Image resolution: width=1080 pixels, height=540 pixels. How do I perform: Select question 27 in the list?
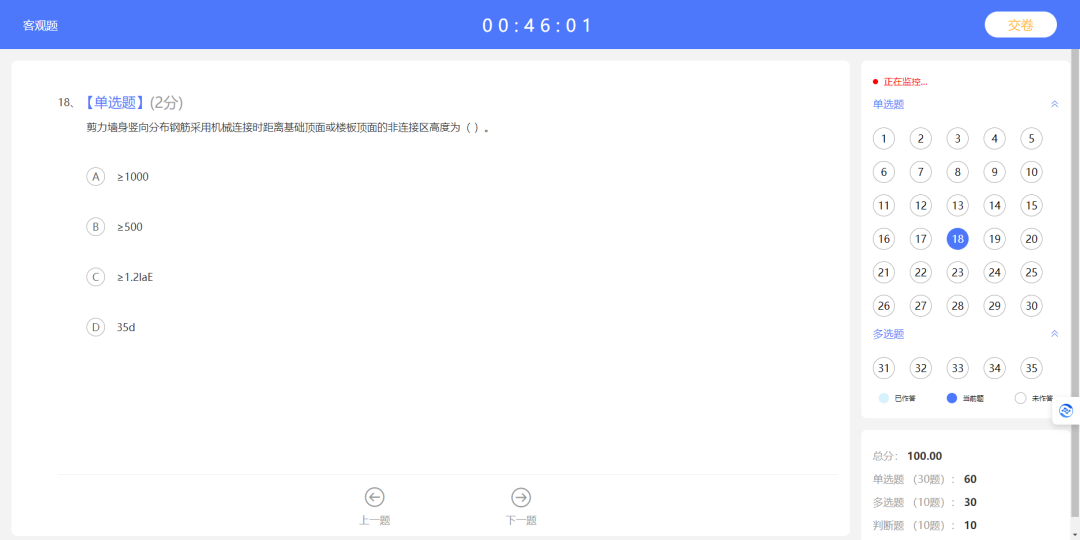pyautogui.click(x=920, y=306)
